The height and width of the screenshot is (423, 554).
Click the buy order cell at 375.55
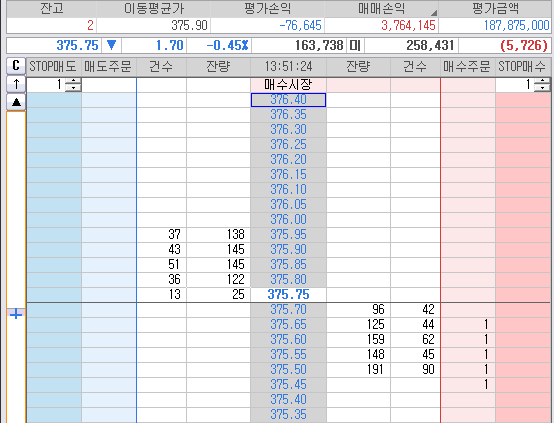tap(468, 355)
